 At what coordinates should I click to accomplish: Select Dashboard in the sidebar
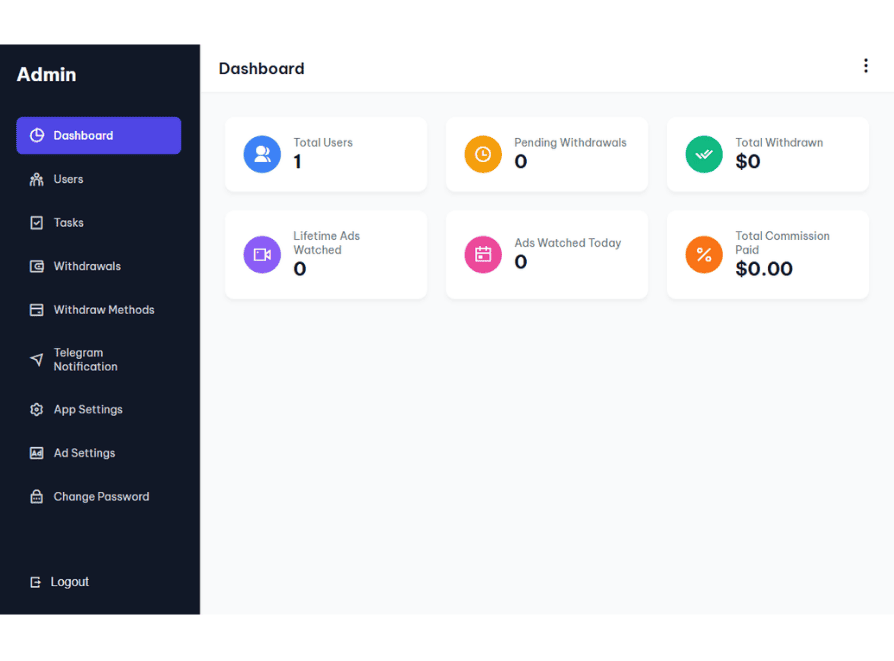[98, 136]
